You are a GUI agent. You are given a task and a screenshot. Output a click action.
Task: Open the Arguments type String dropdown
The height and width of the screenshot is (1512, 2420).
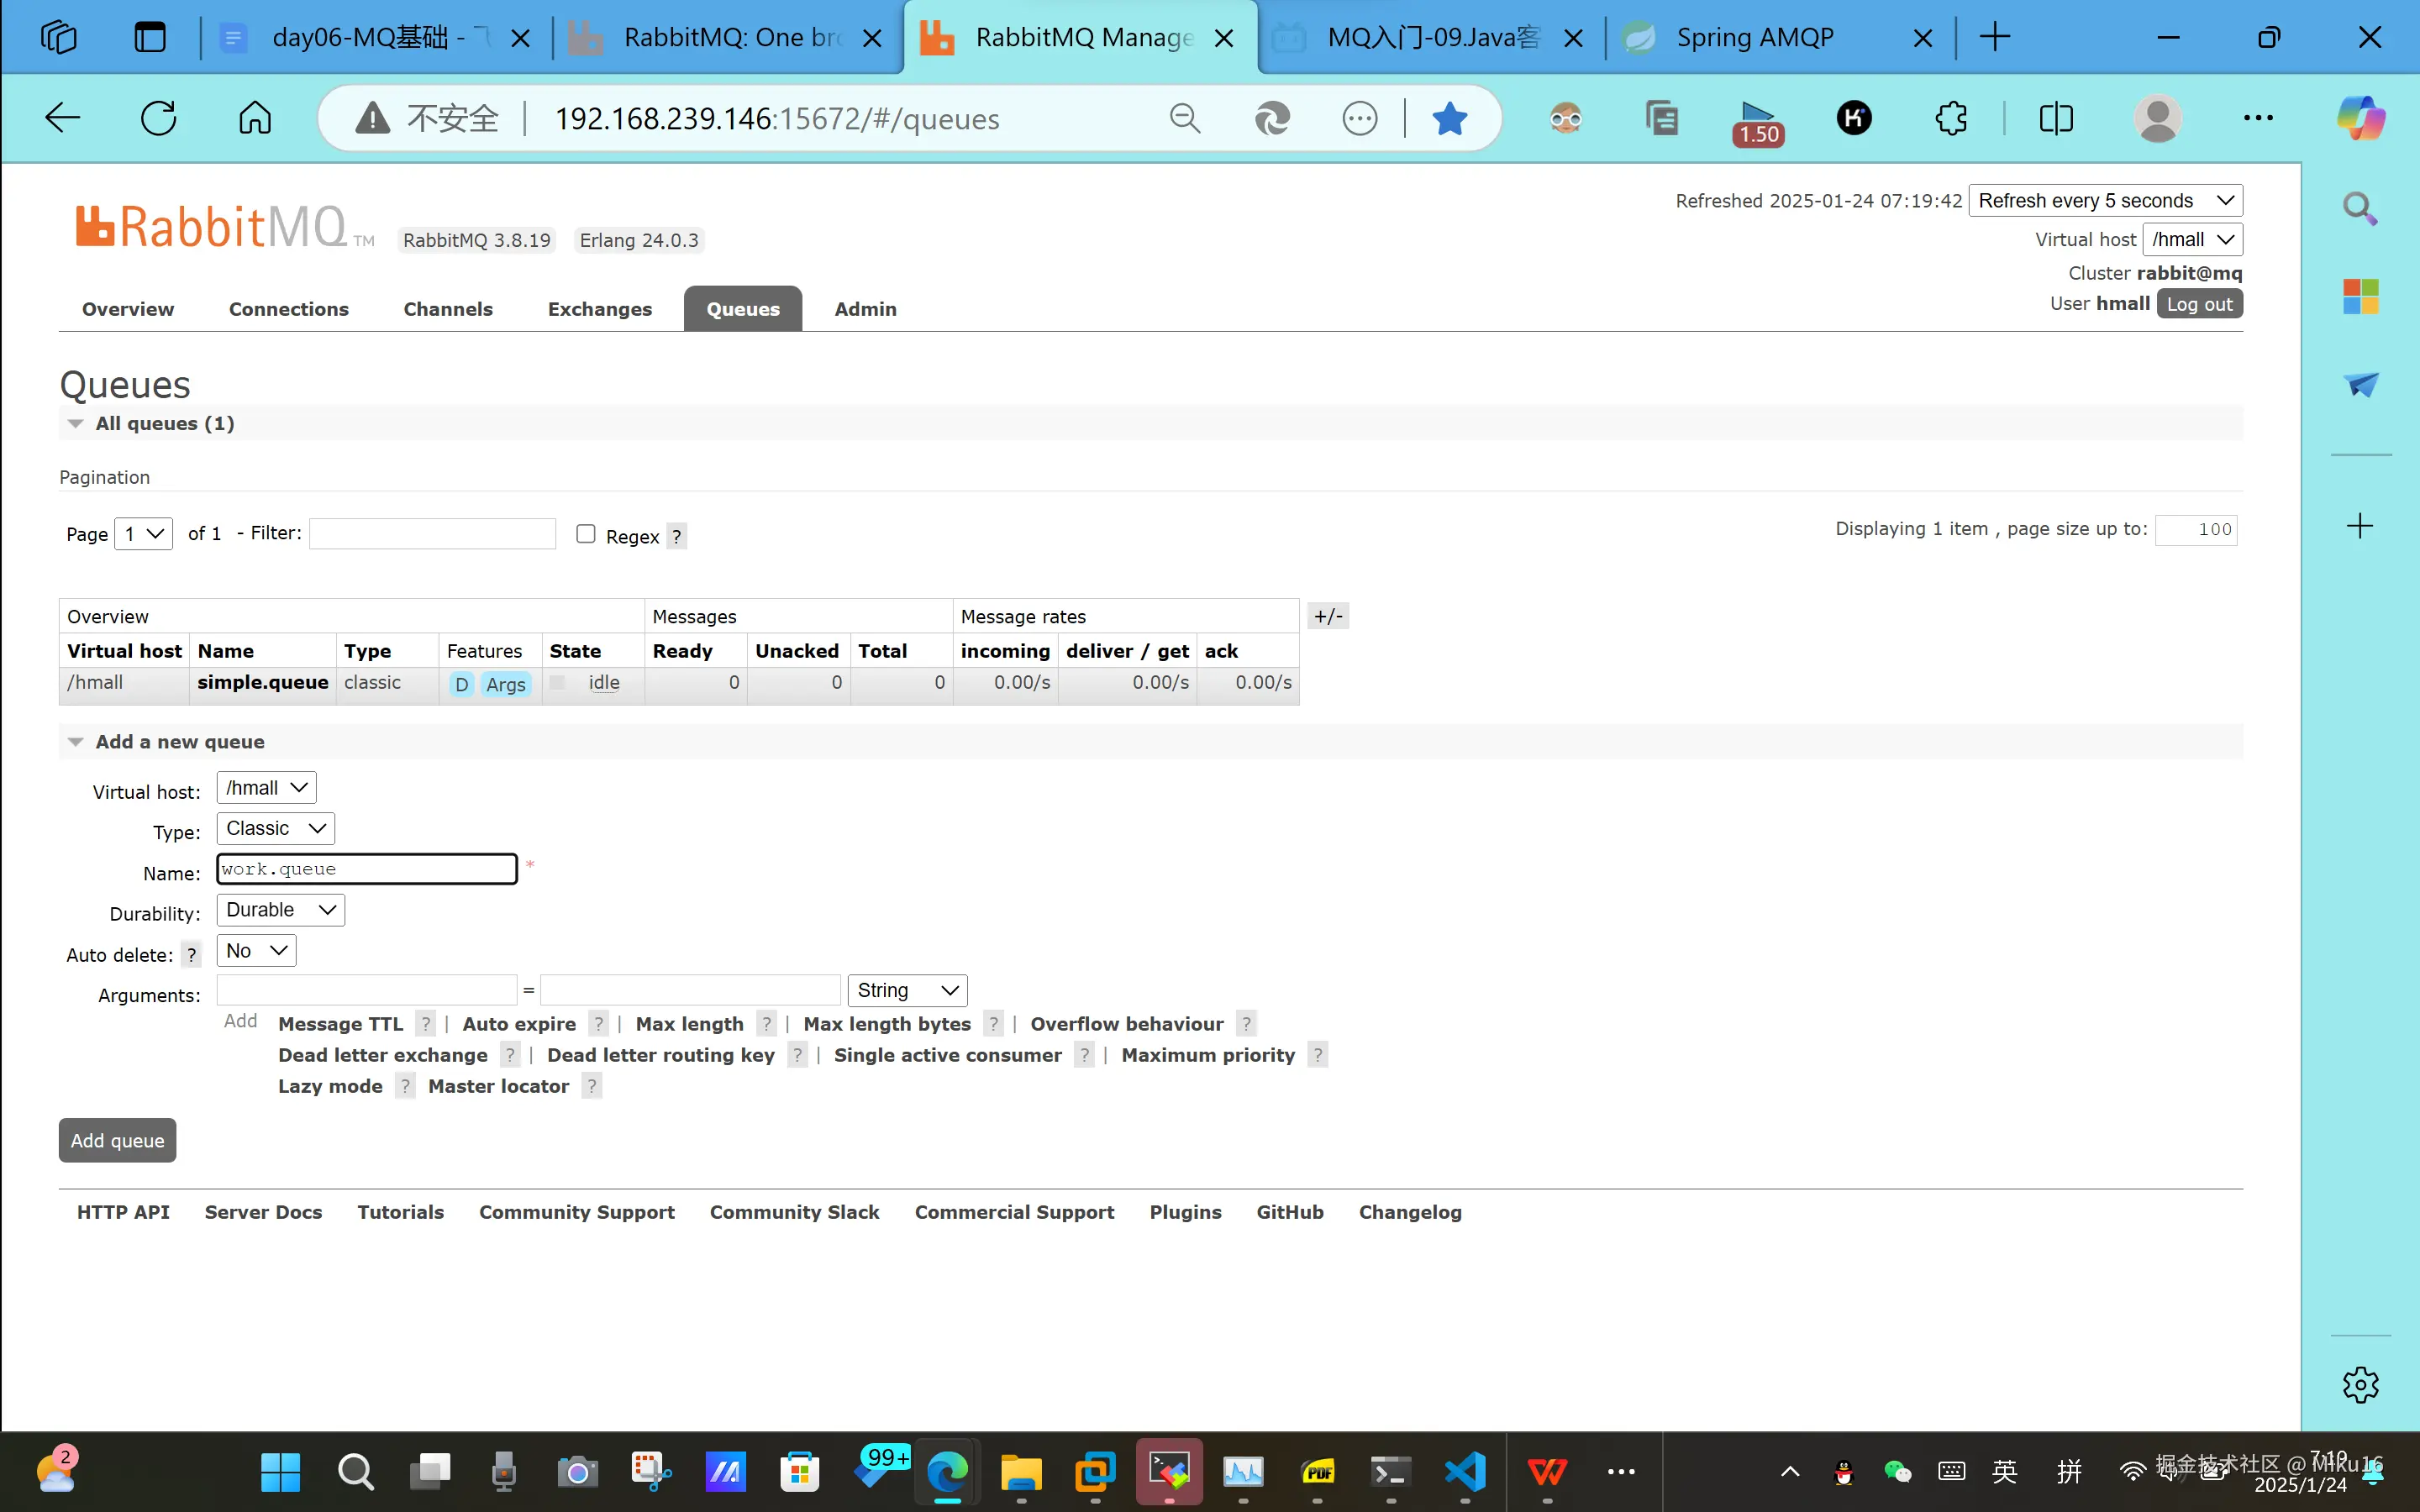(907, 990)
